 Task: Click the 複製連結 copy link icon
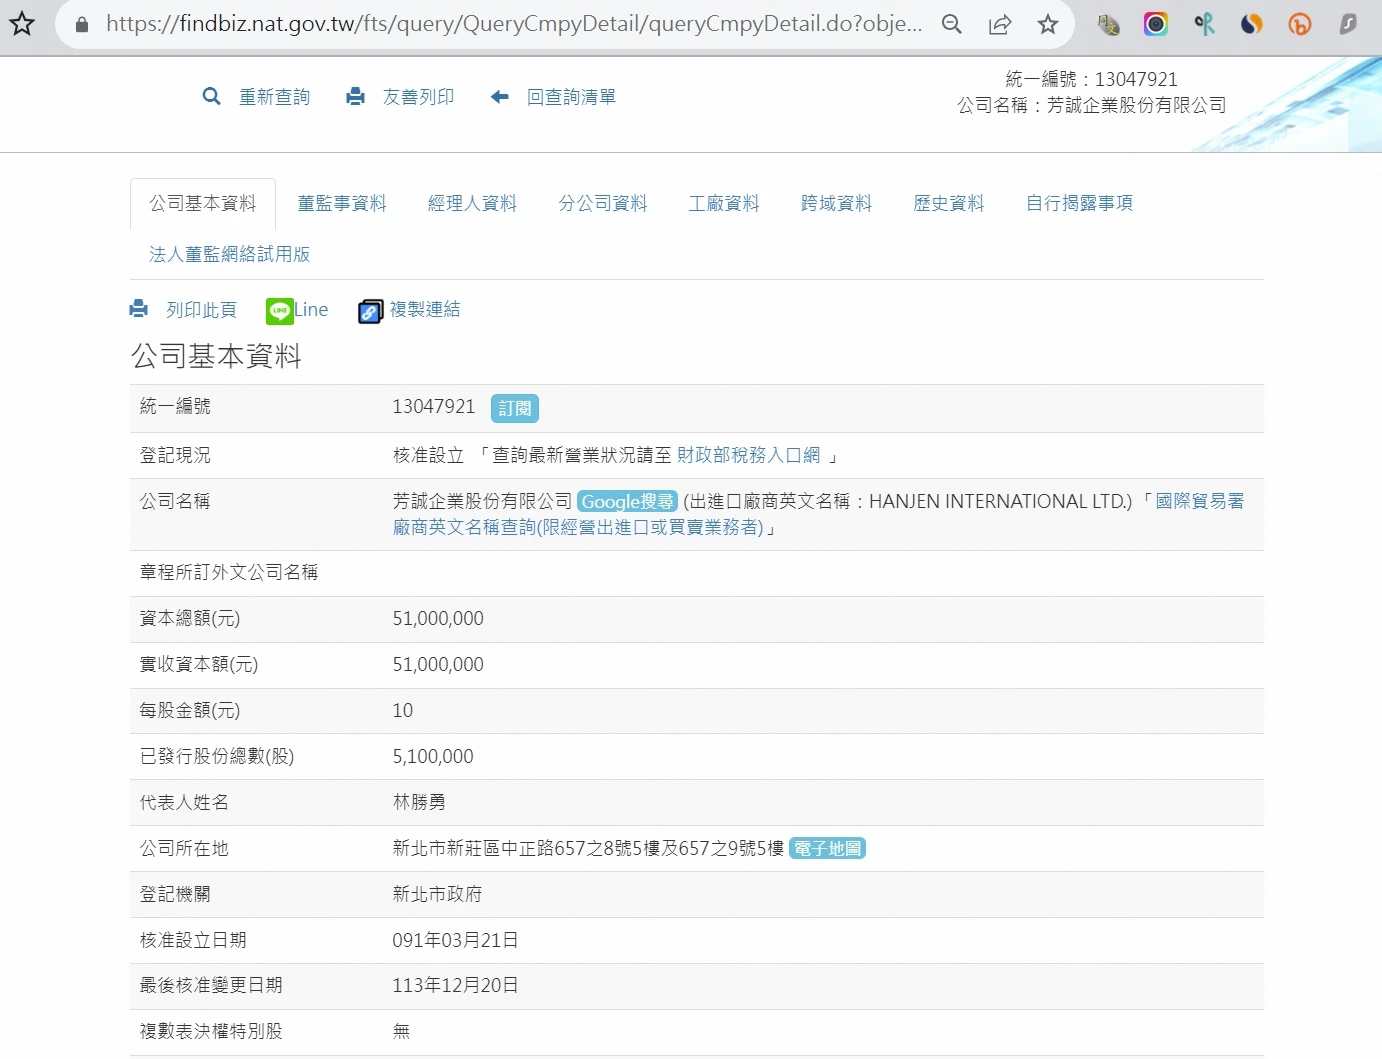(x=370, y=311)
